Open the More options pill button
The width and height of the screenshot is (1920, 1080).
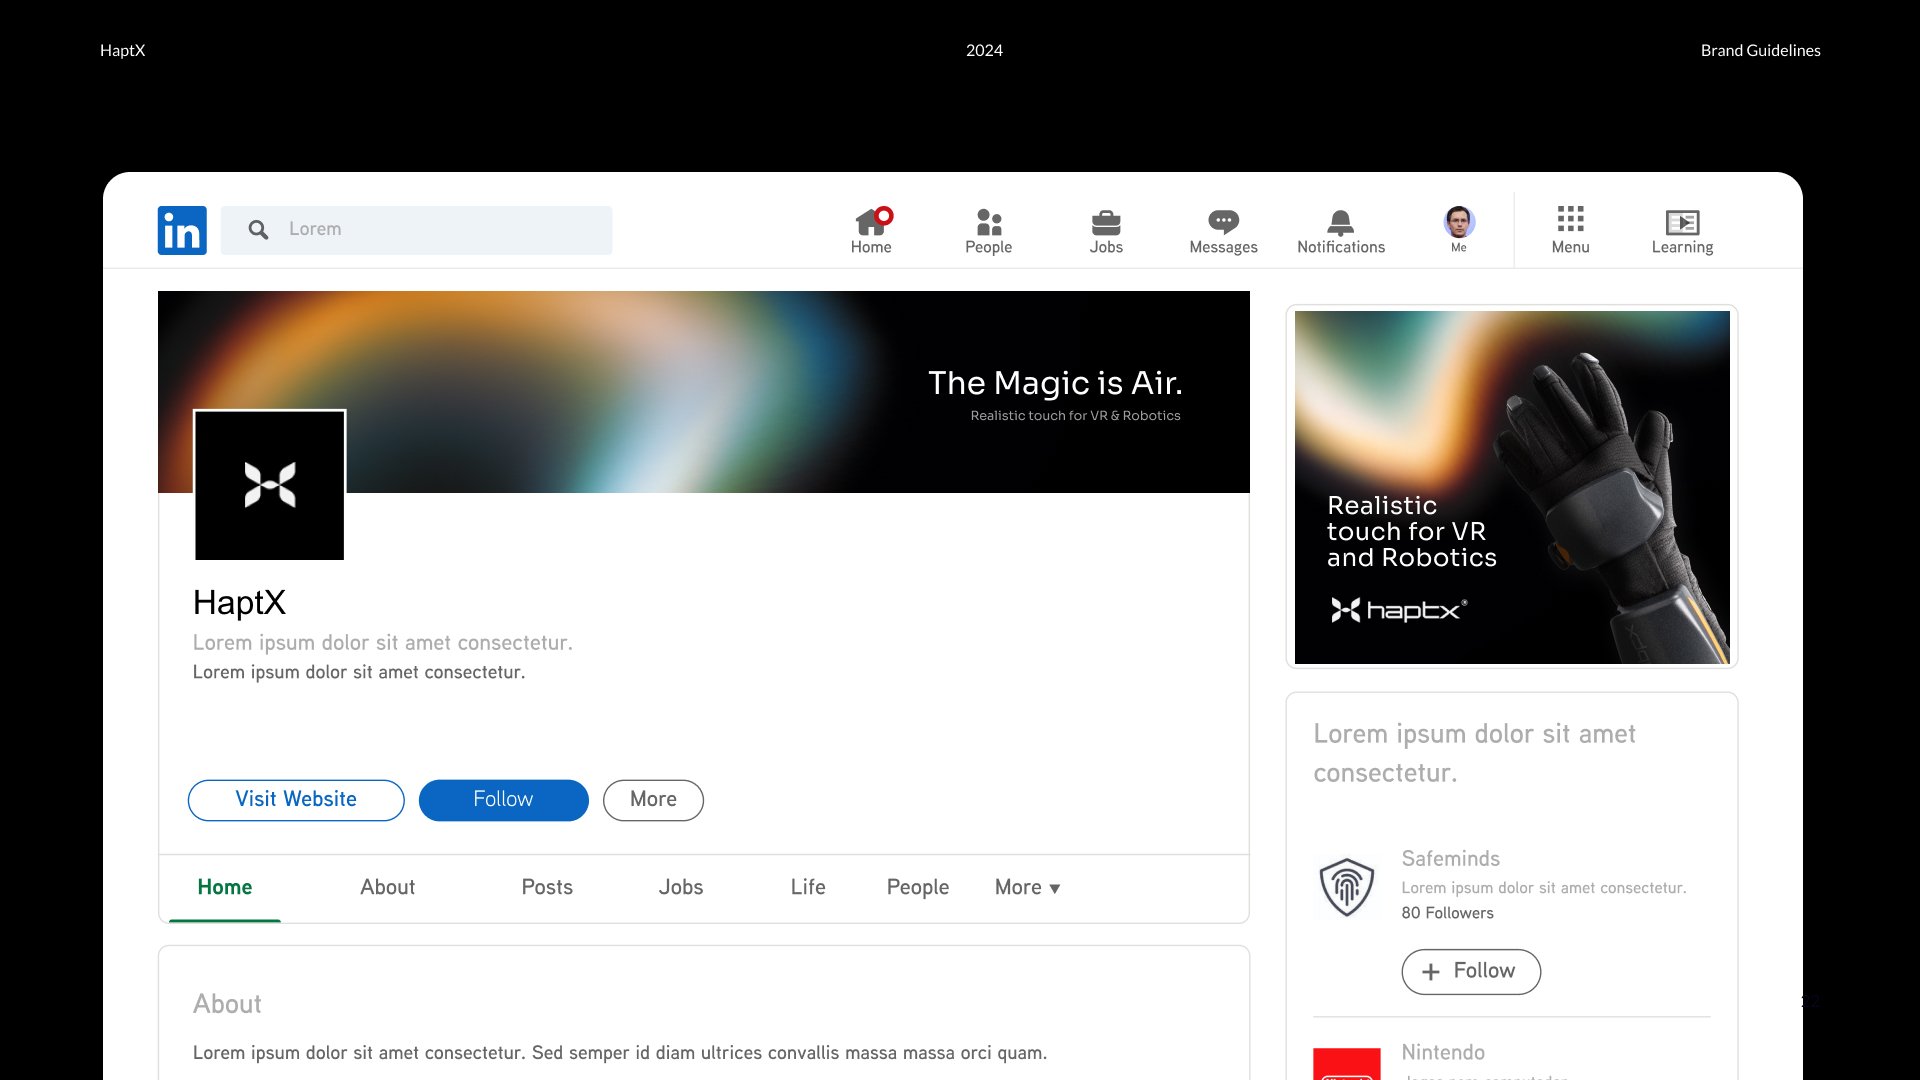pos(653,800)
